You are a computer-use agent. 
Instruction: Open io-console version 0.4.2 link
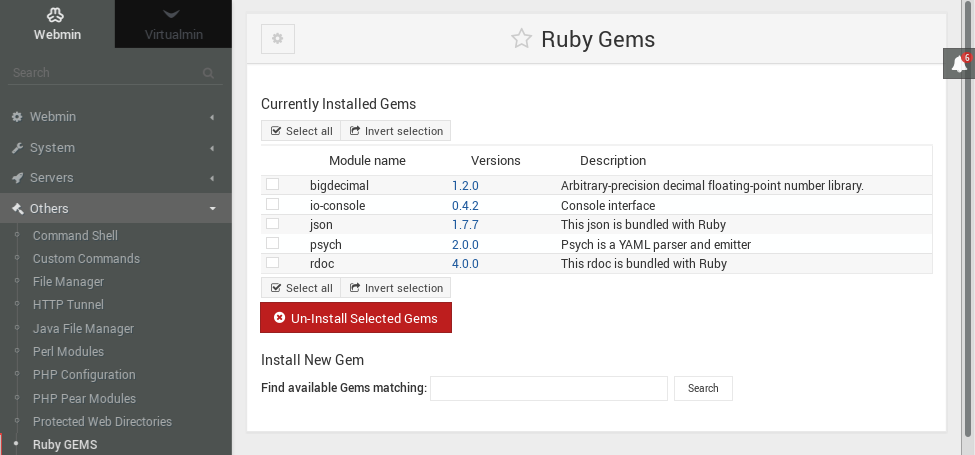tap(465, 206)
